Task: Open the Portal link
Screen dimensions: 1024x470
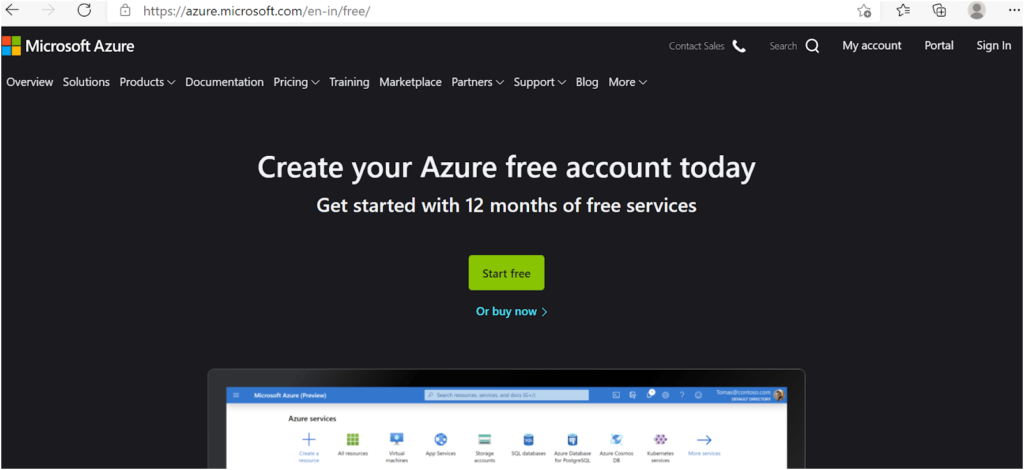Action: [x=939, y=46]
